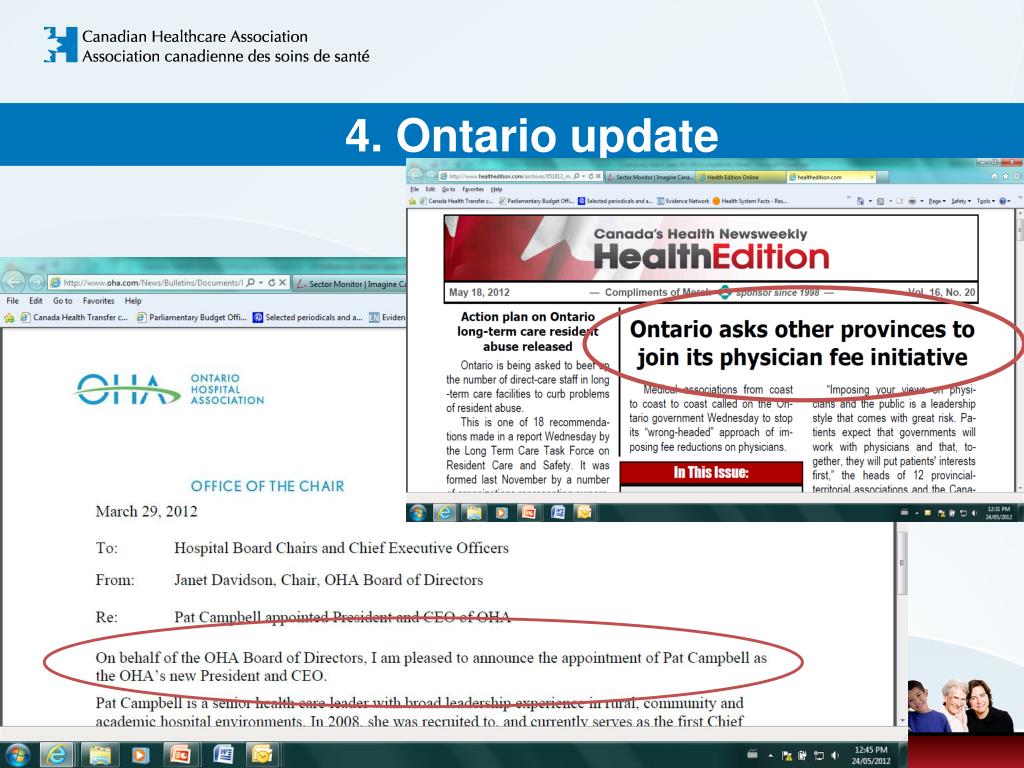Open Windows Media Player on the bottom taskbar

coord(140,755)
